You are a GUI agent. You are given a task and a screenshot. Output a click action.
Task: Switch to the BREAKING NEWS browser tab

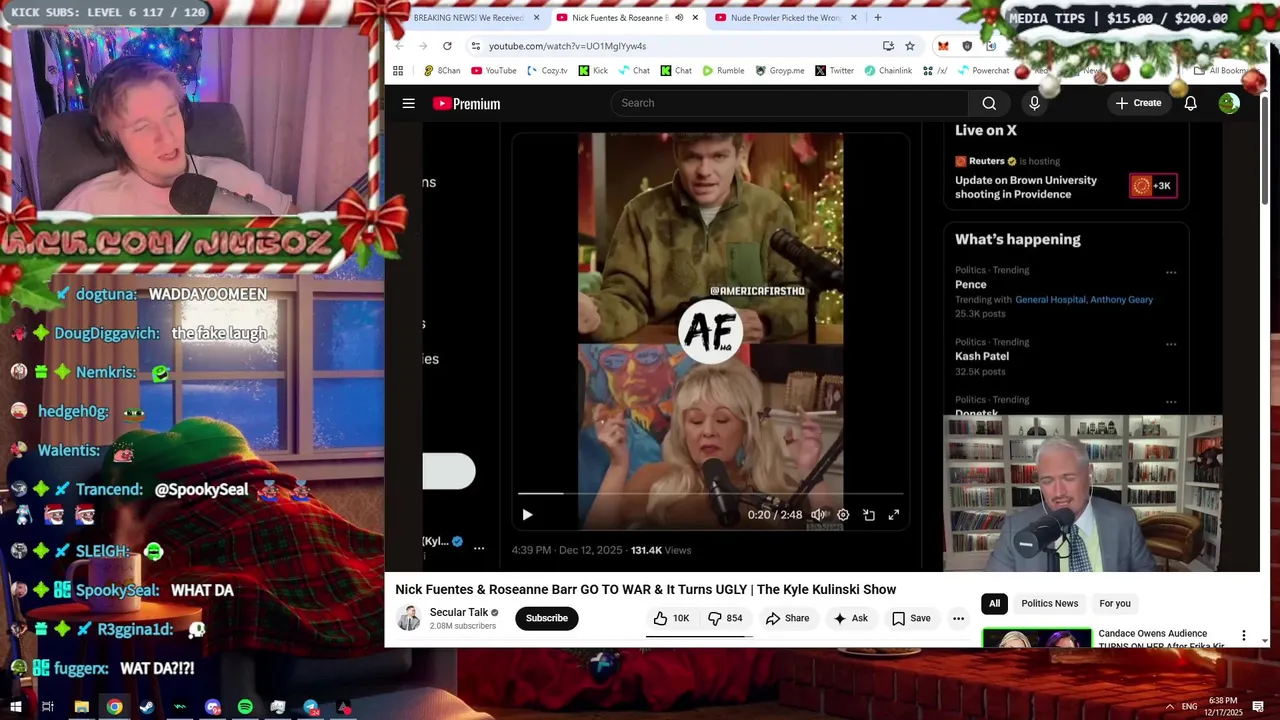[x=468, y=17]
